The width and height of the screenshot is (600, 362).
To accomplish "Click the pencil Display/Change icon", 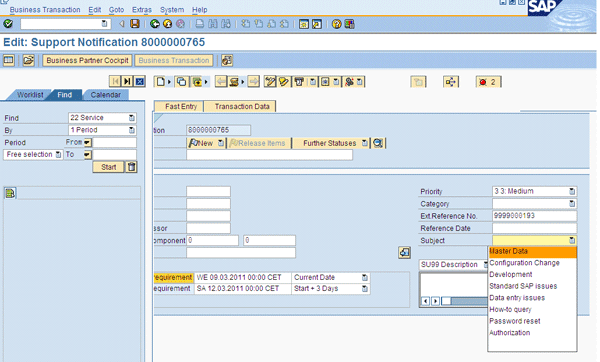I will 270,82.
